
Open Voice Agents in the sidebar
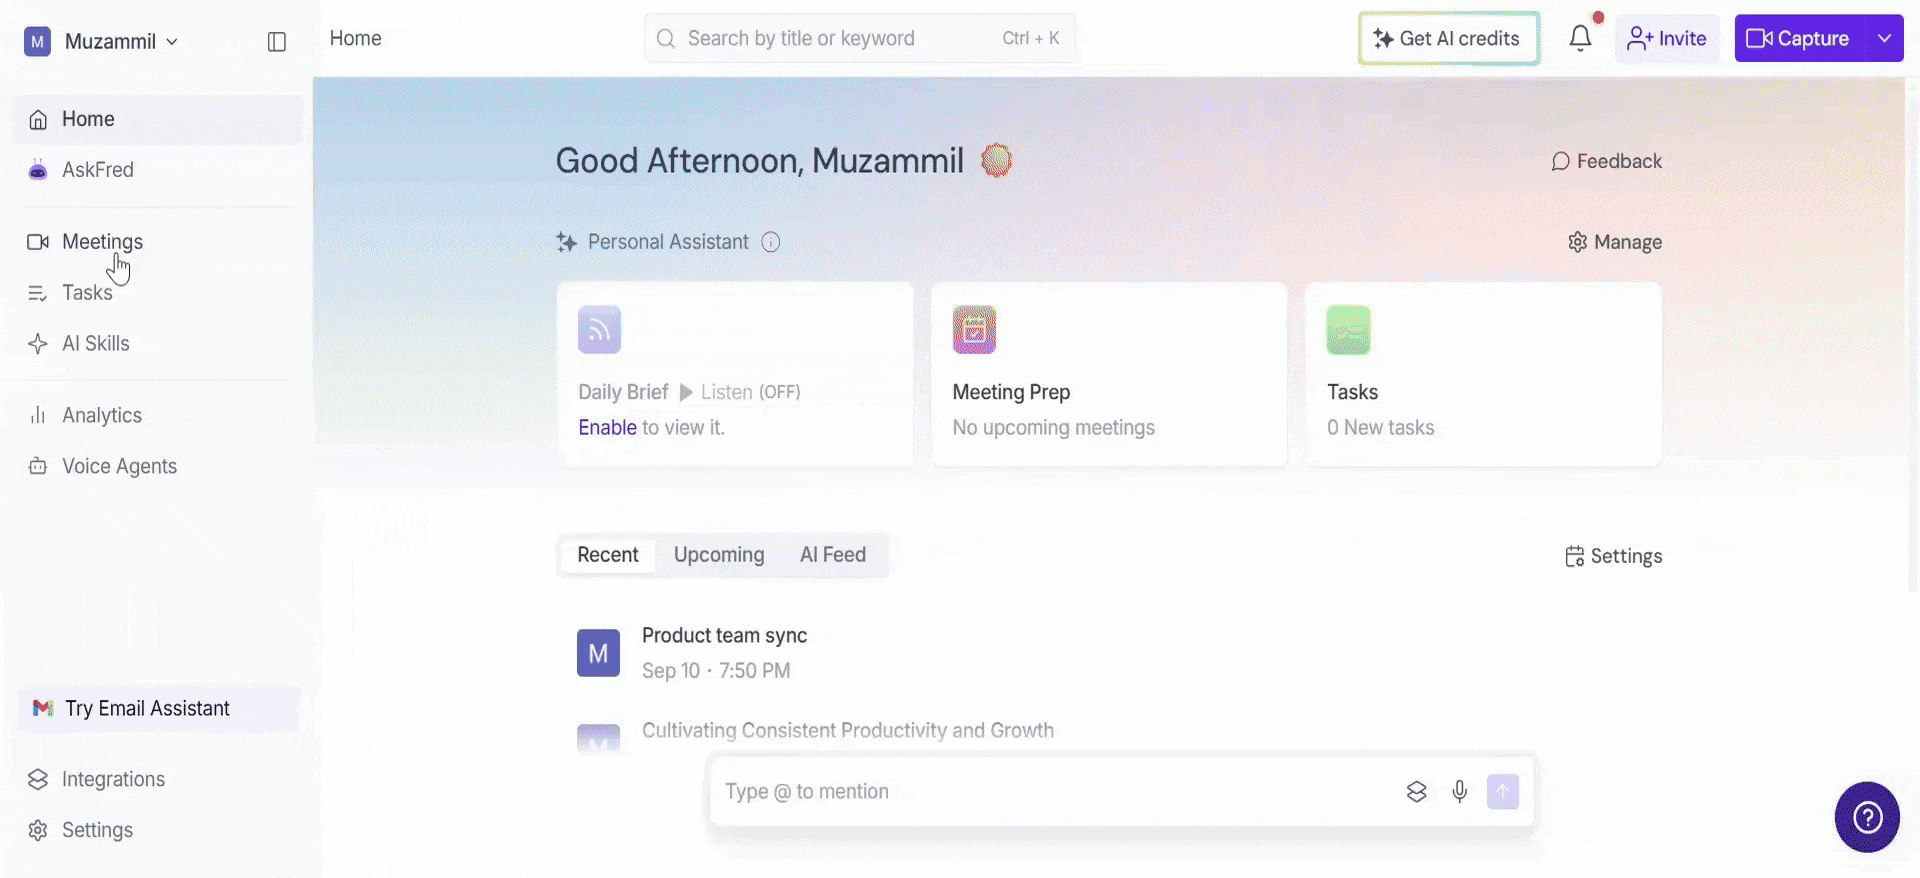point(158,467)
